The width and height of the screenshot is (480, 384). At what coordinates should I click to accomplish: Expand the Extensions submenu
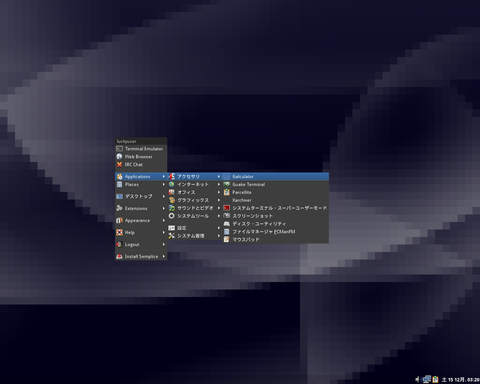[x=141, y=208]
